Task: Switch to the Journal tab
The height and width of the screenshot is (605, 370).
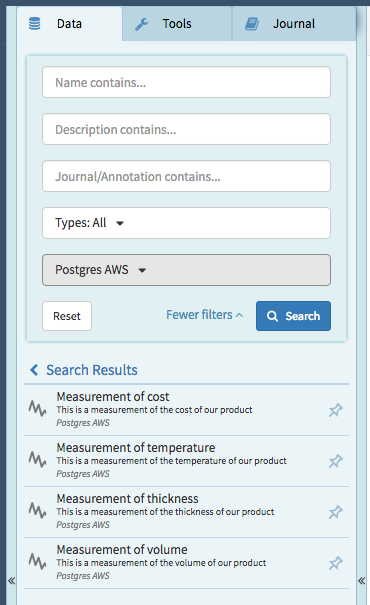Action: tap(294, 24)
